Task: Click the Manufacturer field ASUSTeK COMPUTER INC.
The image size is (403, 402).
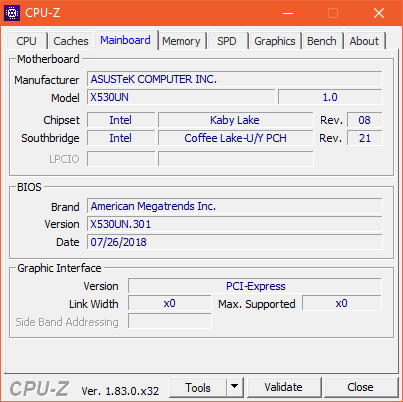Action: (x=235, y=79)
